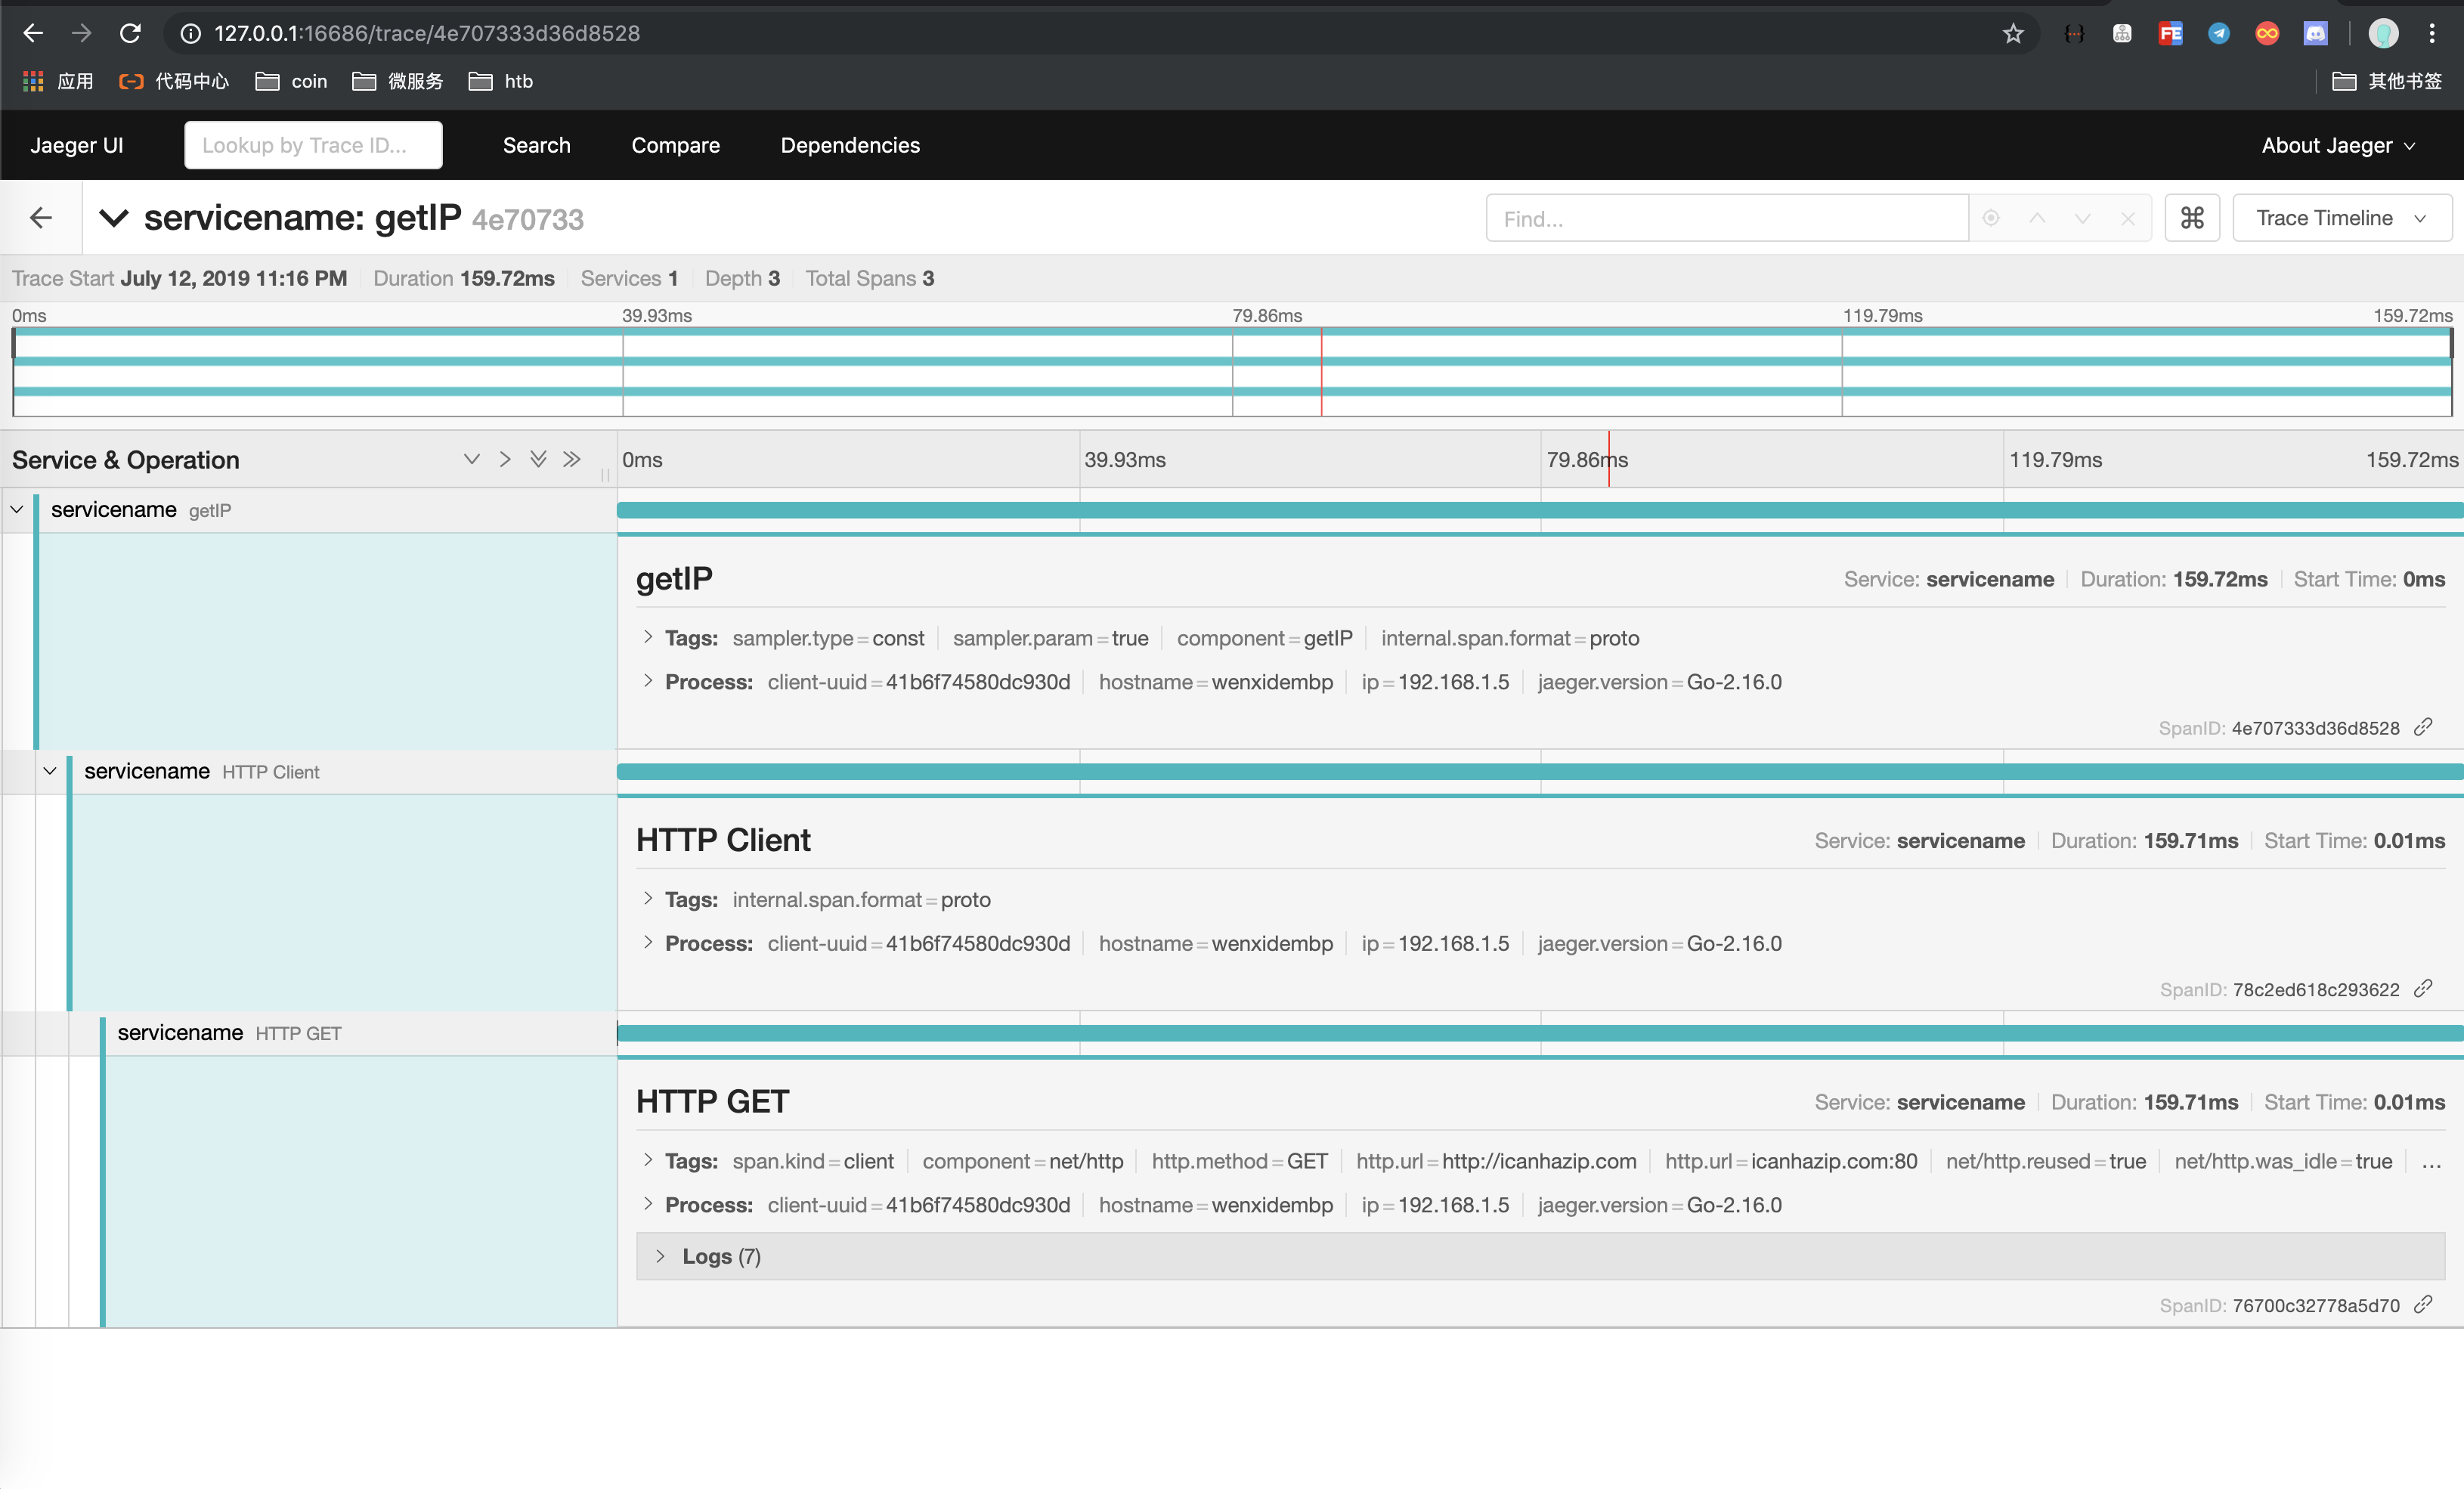Click the Jaeger UI home link
The image size is (2464, 1489).
[76, 145]
